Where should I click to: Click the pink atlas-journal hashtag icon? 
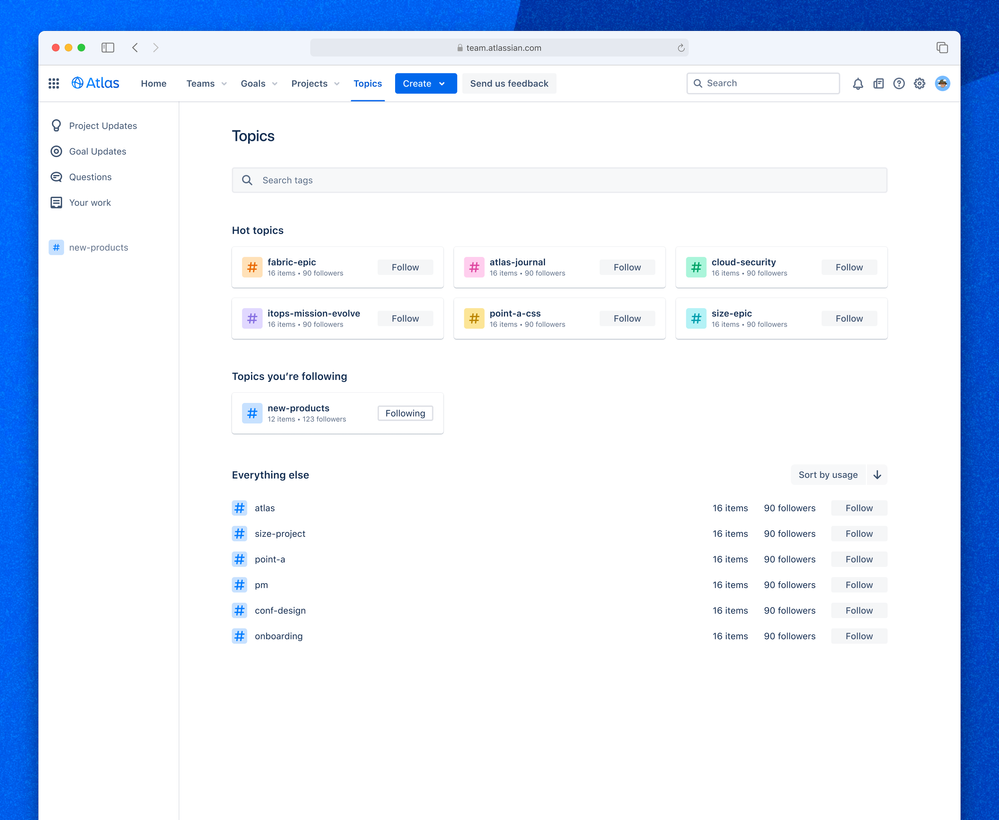pos(474,267)
